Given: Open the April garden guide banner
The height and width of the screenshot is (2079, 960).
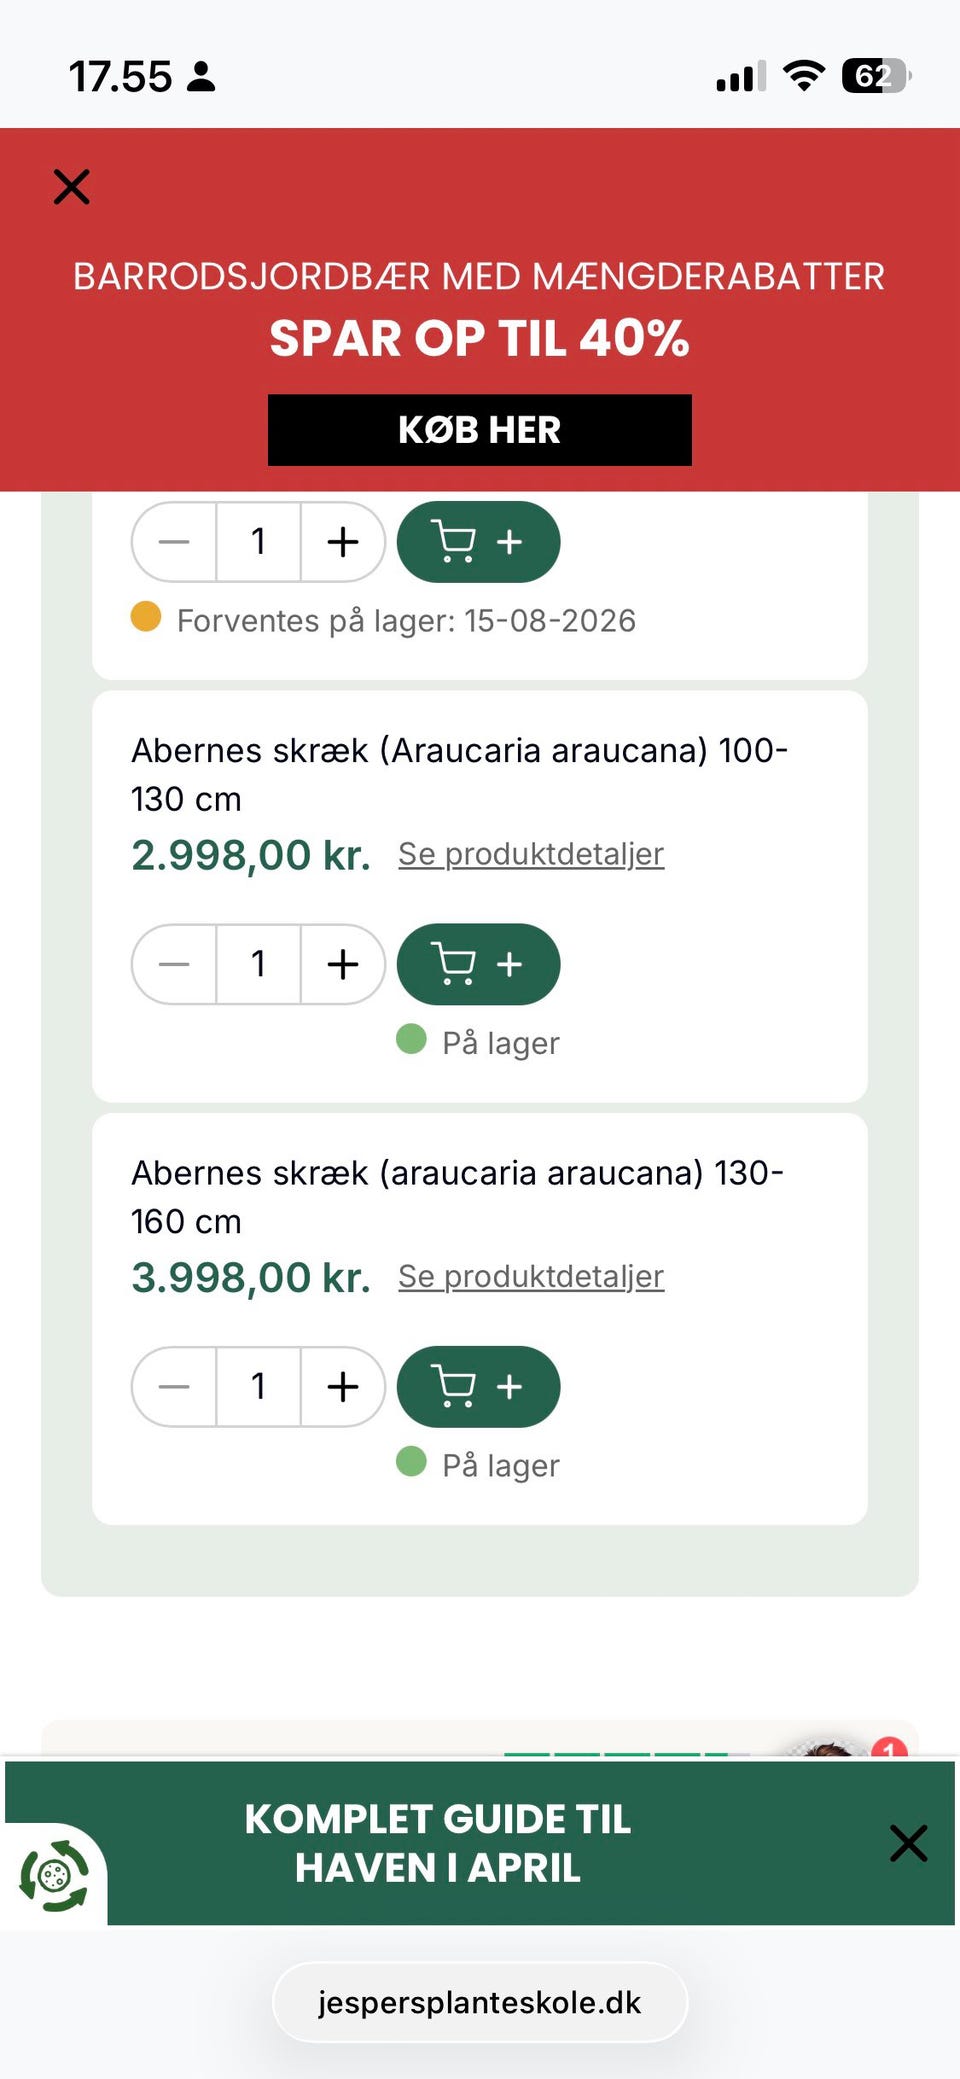Looking at the screenshot, I should 438,1843.
